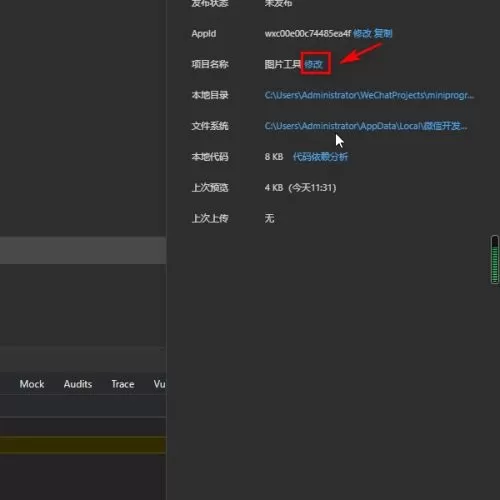Select project name text 图片工具

pyautogui.click(x=283, y=64)
